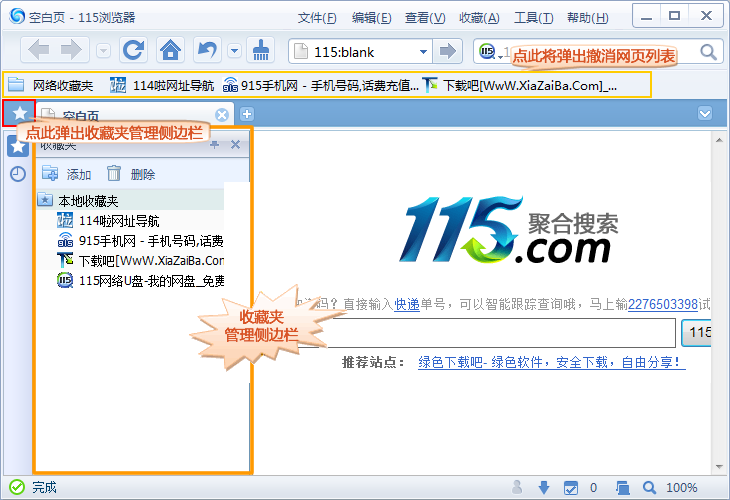Click the blocked popup count 0
The height and width of the screenshot is (500, 730).
click(x=593, y=487)
